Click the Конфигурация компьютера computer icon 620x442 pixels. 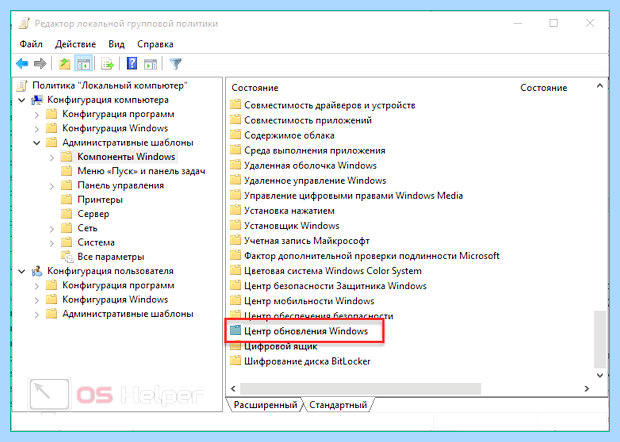(x=37, y=100)
